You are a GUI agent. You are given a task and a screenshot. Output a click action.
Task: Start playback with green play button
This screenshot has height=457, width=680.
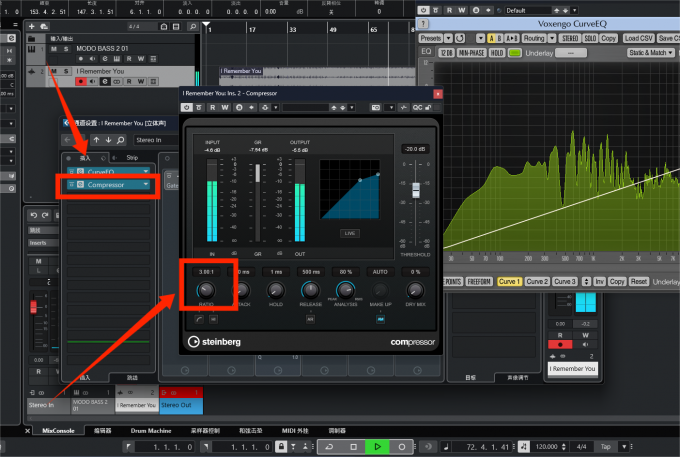[x=377, y=447]
